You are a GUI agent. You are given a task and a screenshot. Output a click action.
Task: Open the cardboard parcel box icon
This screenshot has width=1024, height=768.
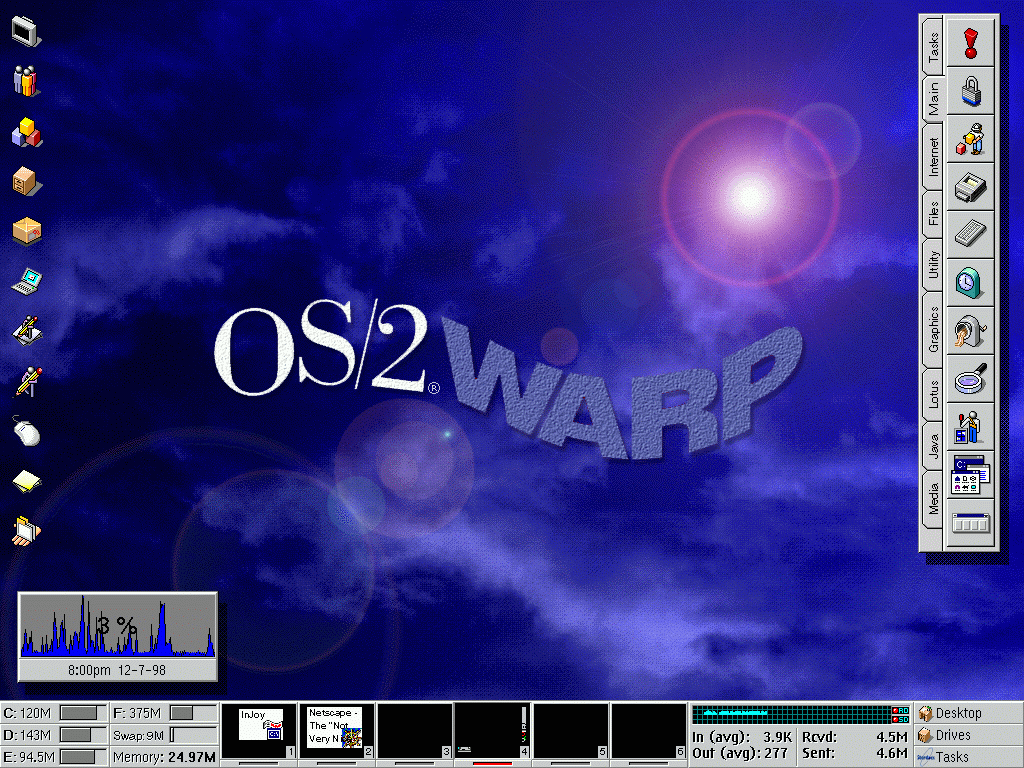(x=27, y=231)
